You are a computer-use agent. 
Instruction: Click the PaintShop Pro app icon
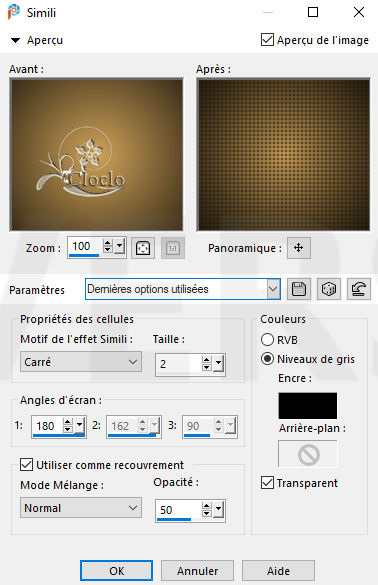[x=14, y=12]
